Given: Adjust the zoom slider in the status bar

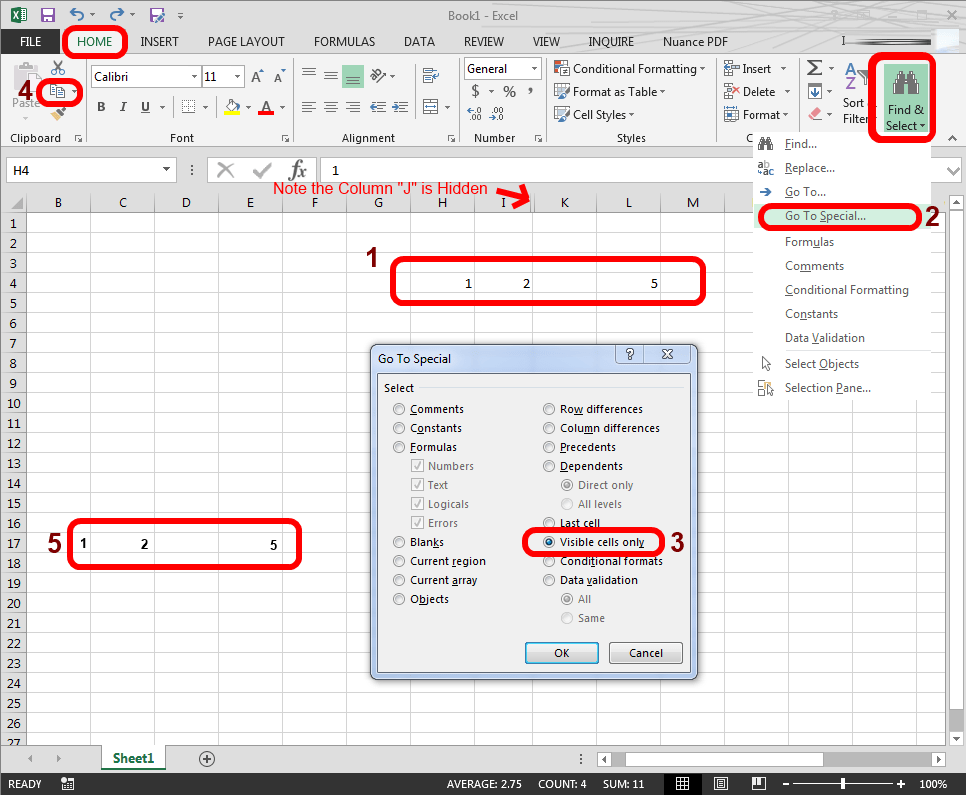Looking at the screenshot, I should (x=844, y=784).
